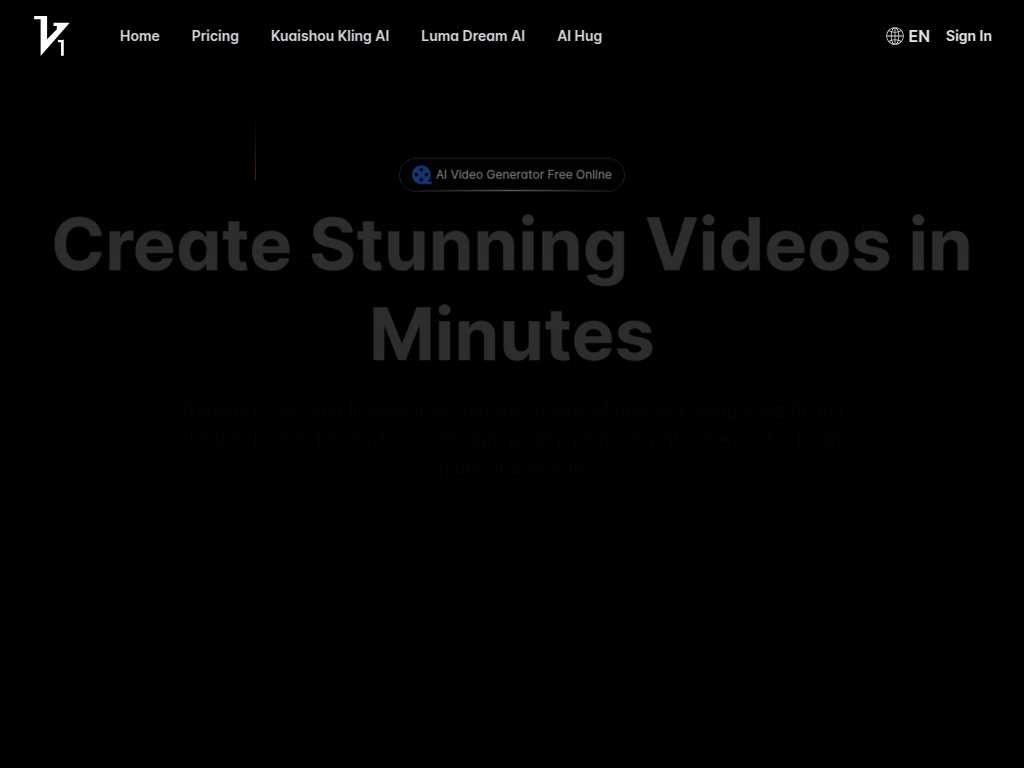Image resolution: width=1024 pixels, height=768 pixels.
Task: Navigate to AI Hug
Action: pos(579,36)
